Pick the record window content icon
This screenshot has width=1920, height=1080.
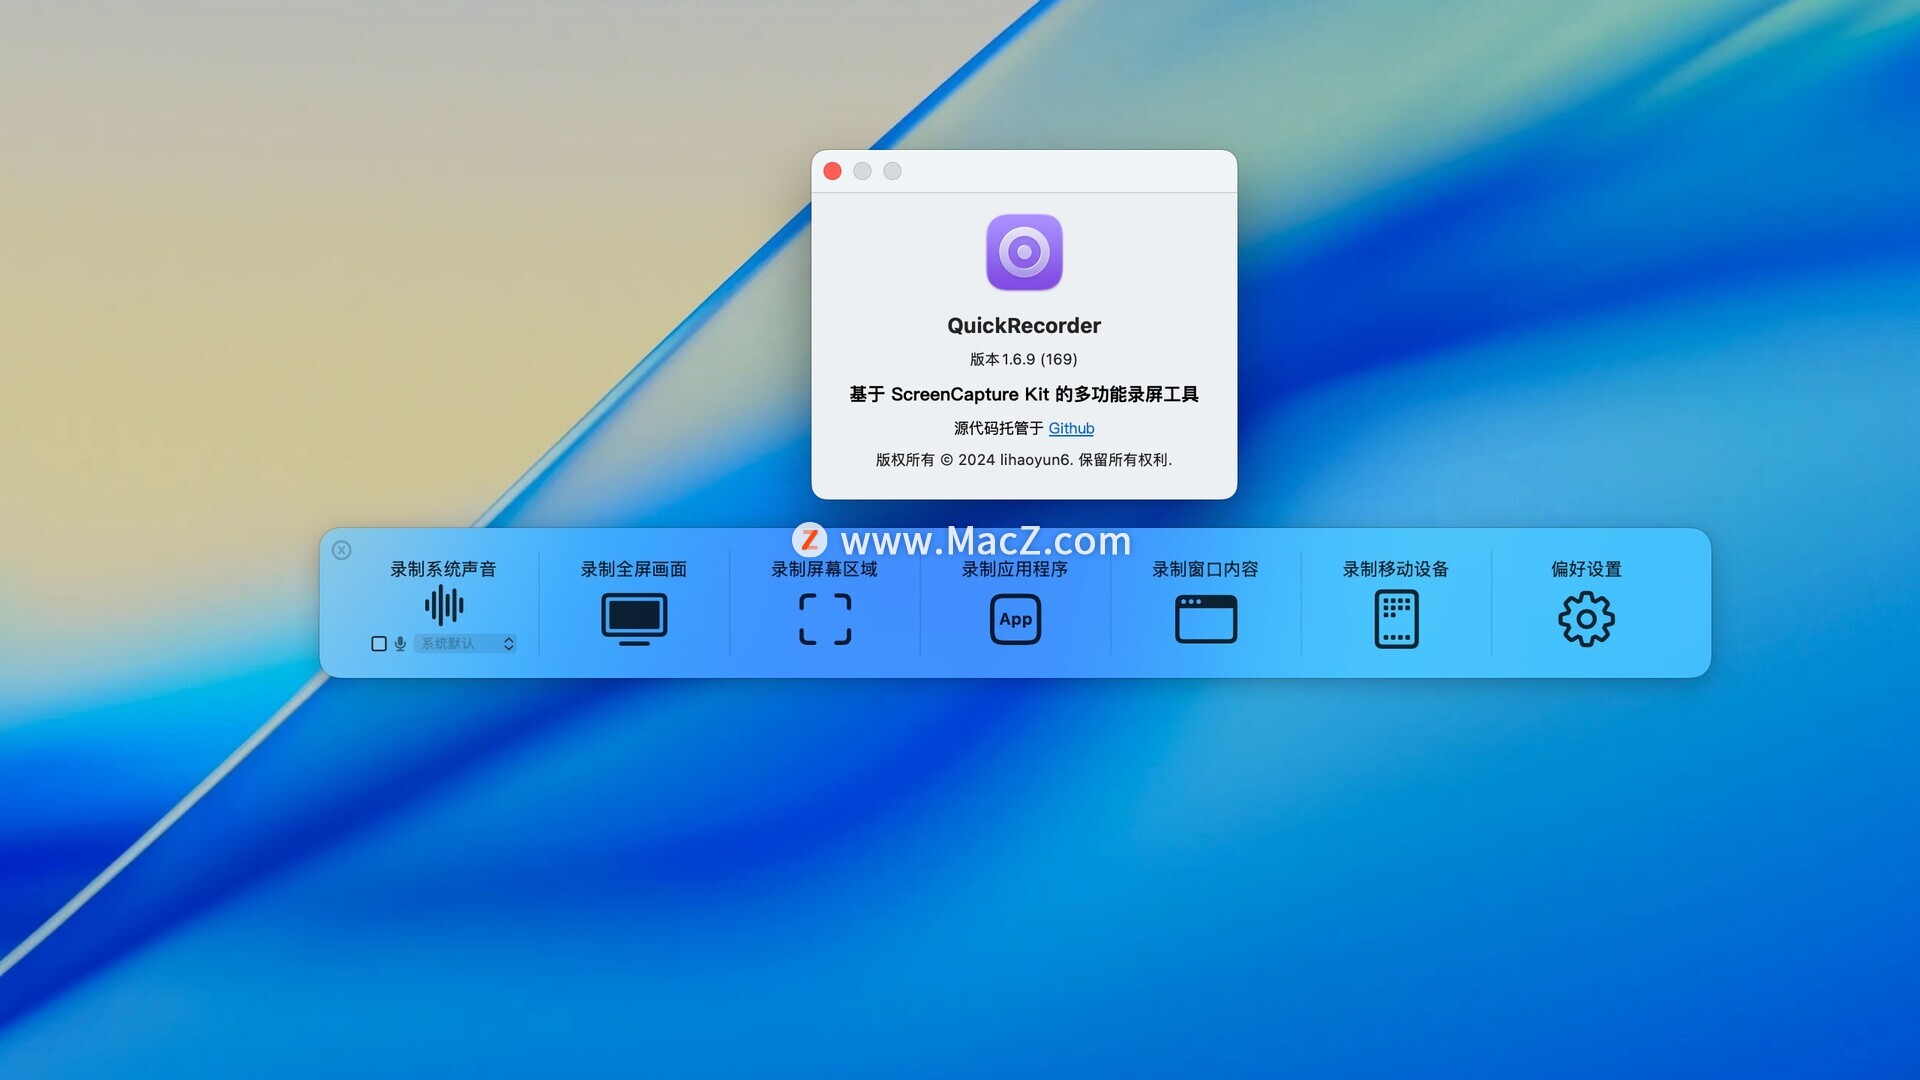pyautogui.click(x=1206, y=619)
